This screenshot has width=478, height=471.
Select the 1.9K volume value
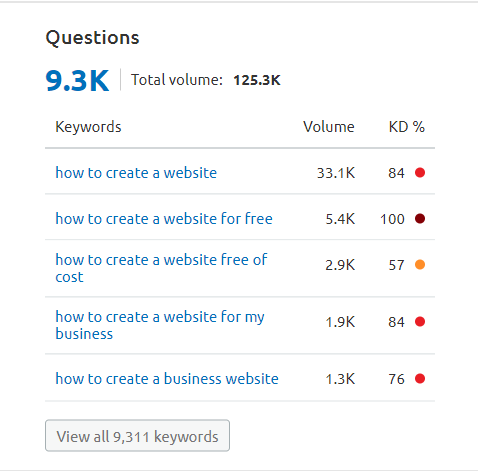click(x=340, y=322)
